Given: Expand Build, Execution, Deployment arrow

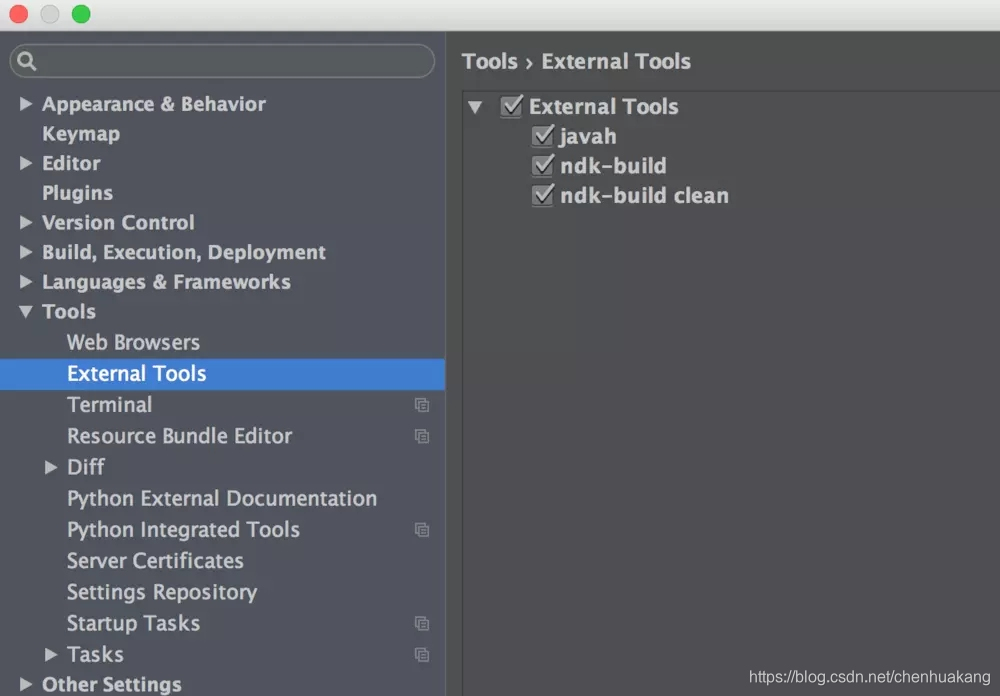Looking at the screenshot, I should 26,252.
